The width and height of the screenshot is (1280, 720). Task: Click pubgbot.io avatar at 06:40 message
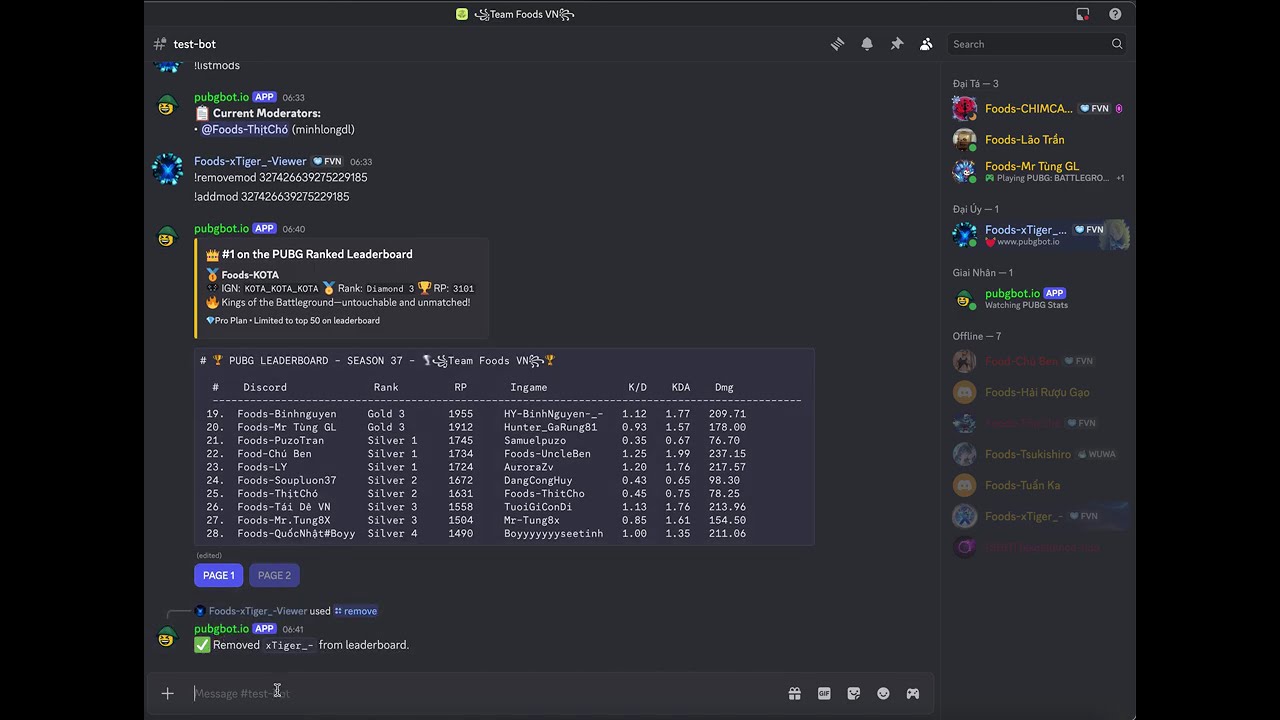tap(167, 238)
